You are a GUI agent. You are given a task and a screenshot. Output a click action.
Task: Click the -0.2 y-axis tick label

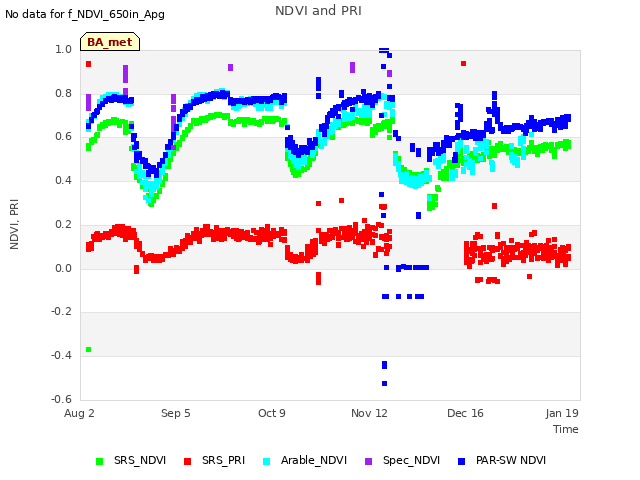point(62,311)
